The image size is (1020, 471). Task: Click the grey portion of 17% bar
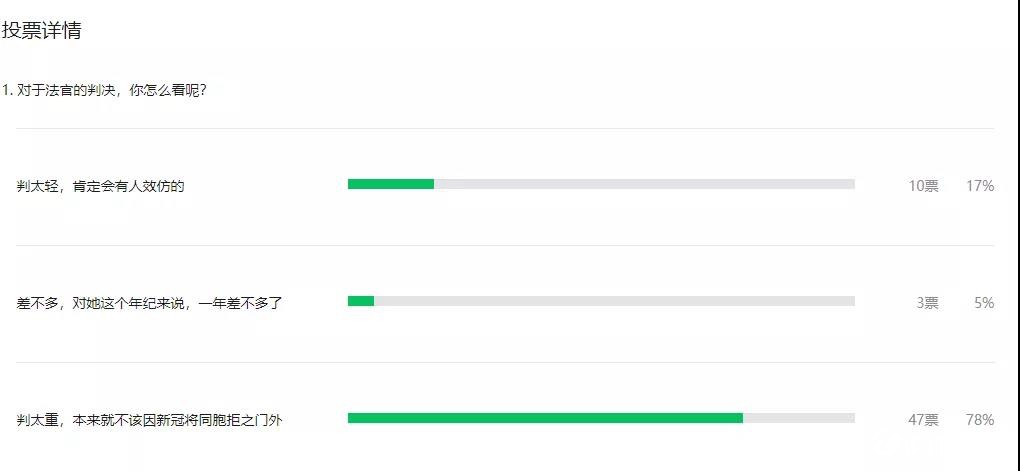click(x=644, y=184)
